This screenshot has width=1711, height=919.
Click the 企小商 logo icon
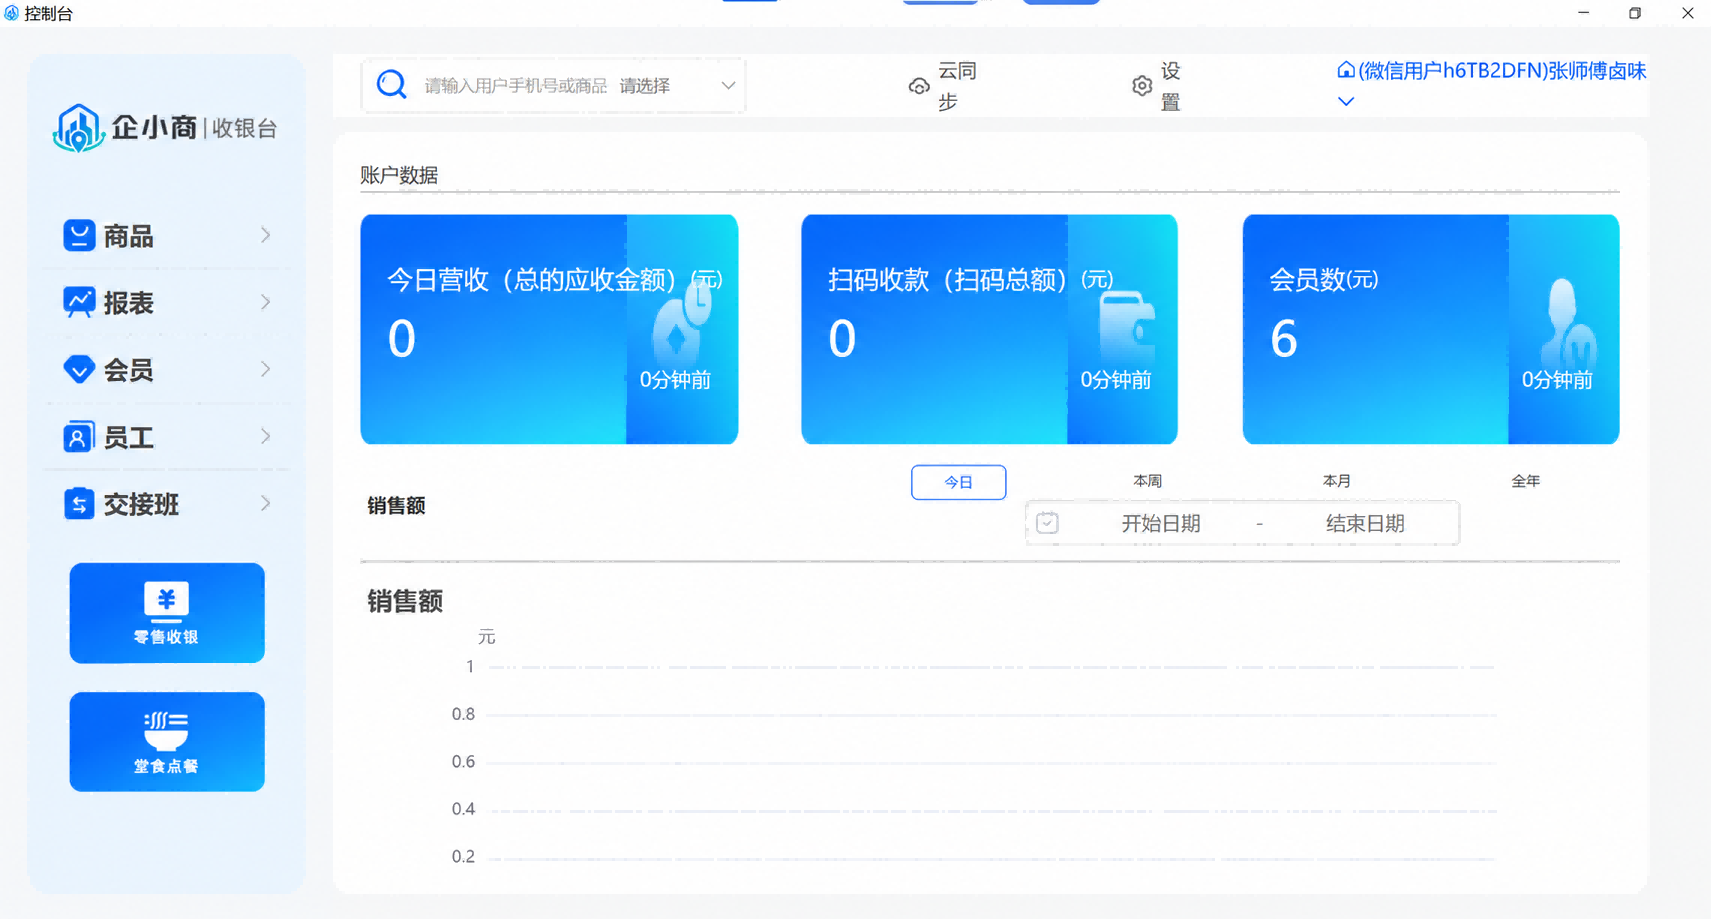click(79, 128)
